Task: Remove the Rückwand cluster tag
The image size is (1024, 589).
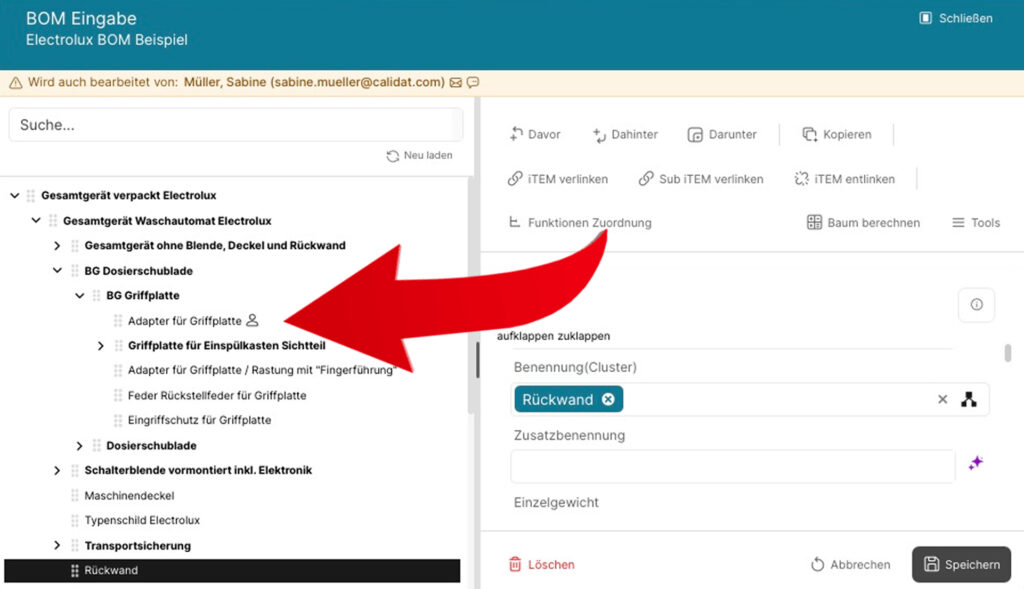Action: 608,400
